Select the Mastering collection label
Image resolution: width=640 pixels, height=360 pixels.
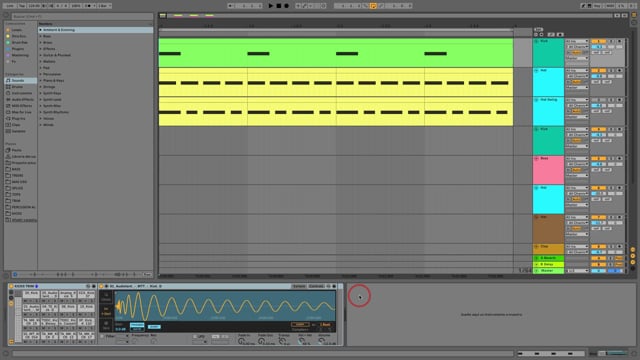(x=20, y=55)
